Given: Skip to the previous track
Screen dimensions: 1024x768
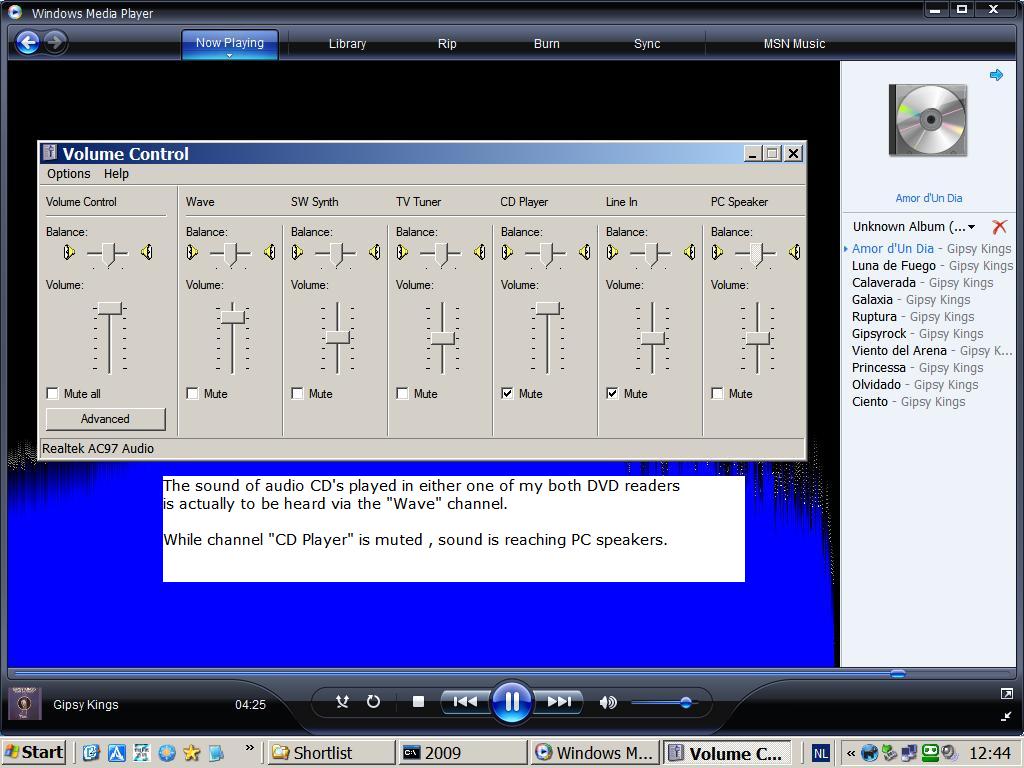Looking at the screenshot, I should tap(465, 701).
